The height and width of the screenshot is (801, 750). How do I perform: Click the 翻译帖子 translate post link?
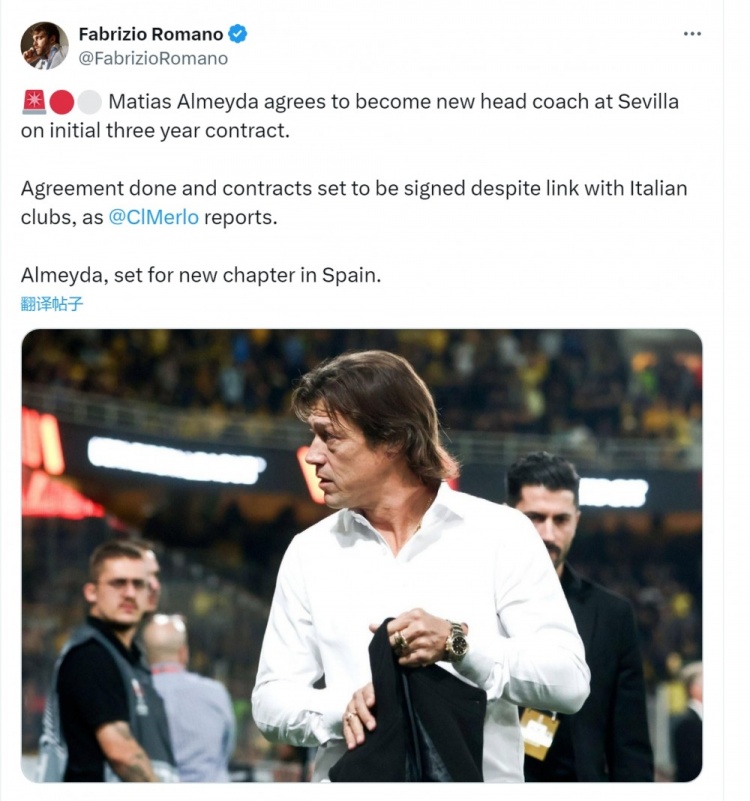click(52, 304)
